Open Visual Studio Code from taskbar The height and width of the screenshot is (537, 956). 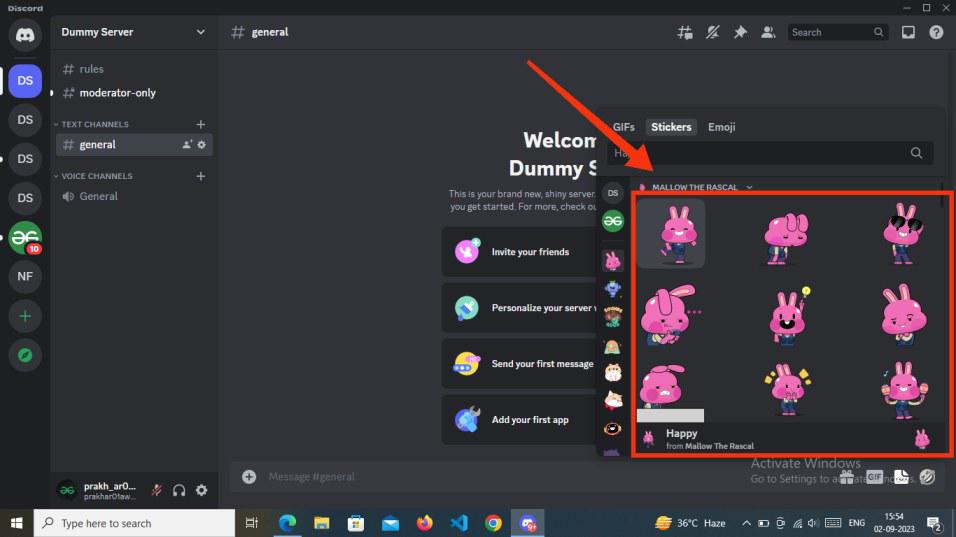459,523
